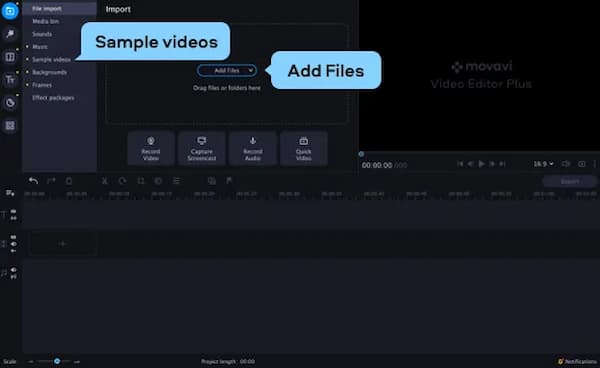Click the Capture Screencast button
This screenshot has width=600, height=368.
(x=202, y=148)
